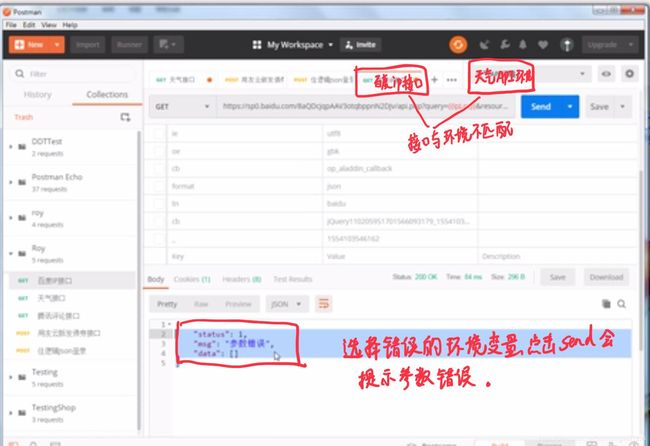Open the notifications bell icon
The height and width of the screenshot is (446, 650).
coord(523,44)
